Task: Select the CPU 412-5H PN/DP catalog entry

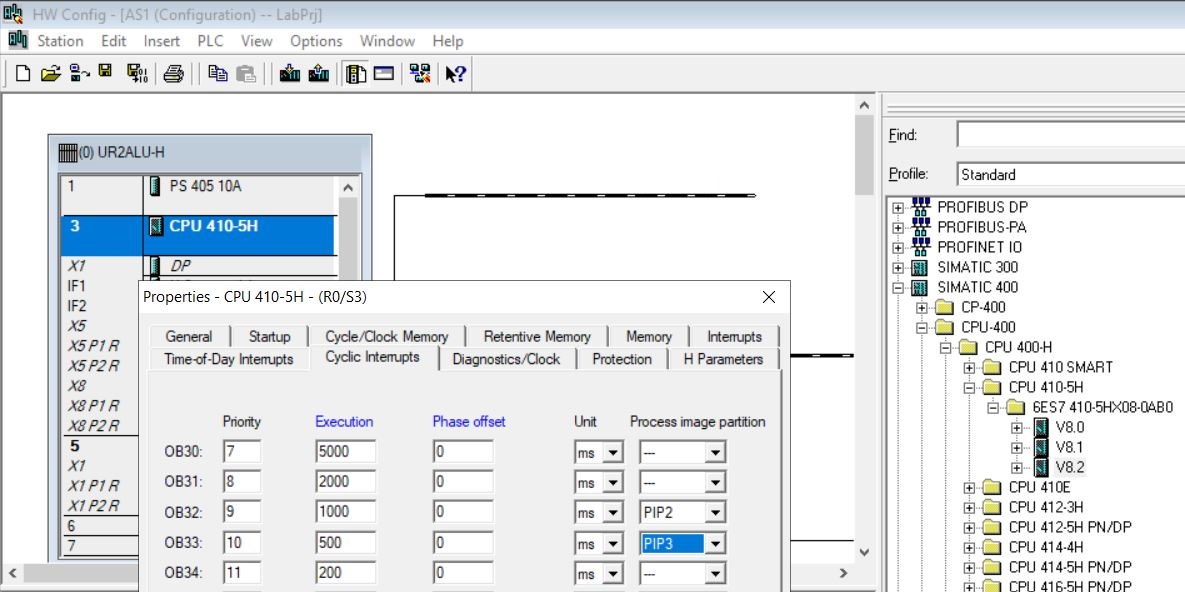Action: (x=1069, y=527)
